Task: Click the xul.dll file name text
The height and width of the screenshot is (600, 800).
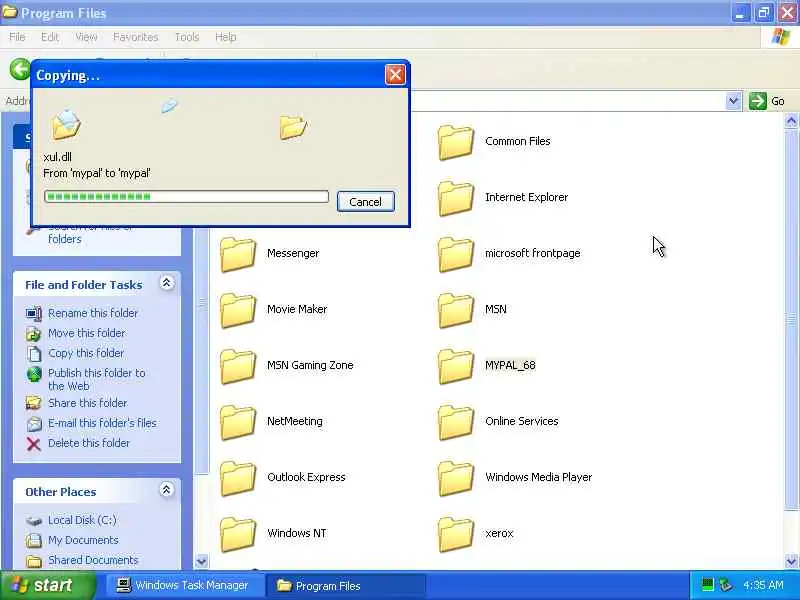Action: click(x=57, y=157)
